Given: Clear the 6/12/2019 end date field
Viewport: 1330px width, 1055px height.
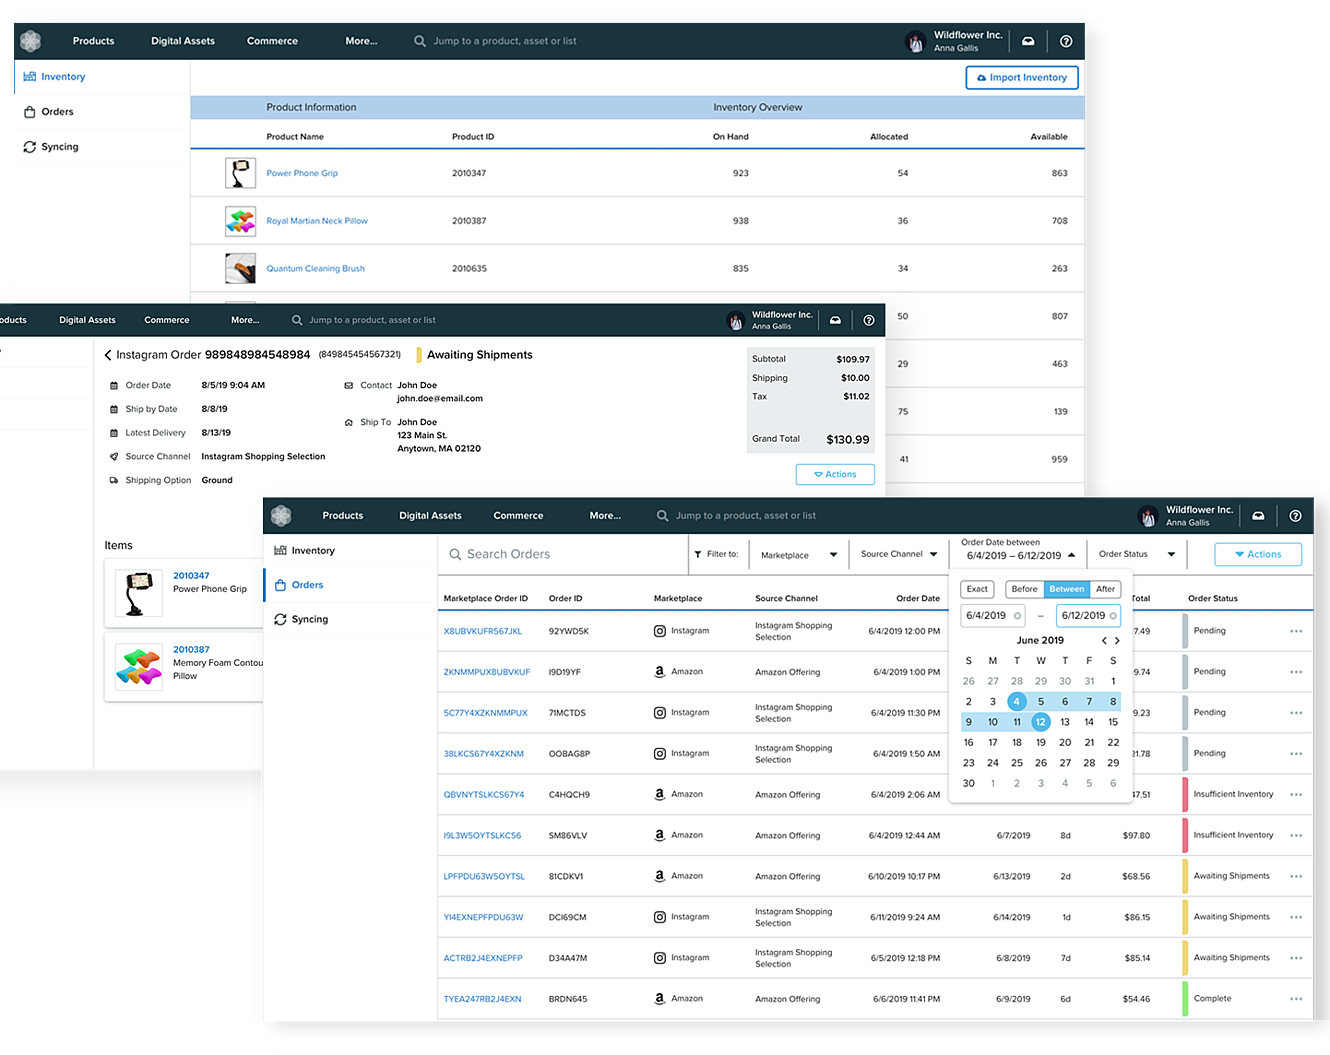Looking at the screenshot, I should (x=1113, y=616).
